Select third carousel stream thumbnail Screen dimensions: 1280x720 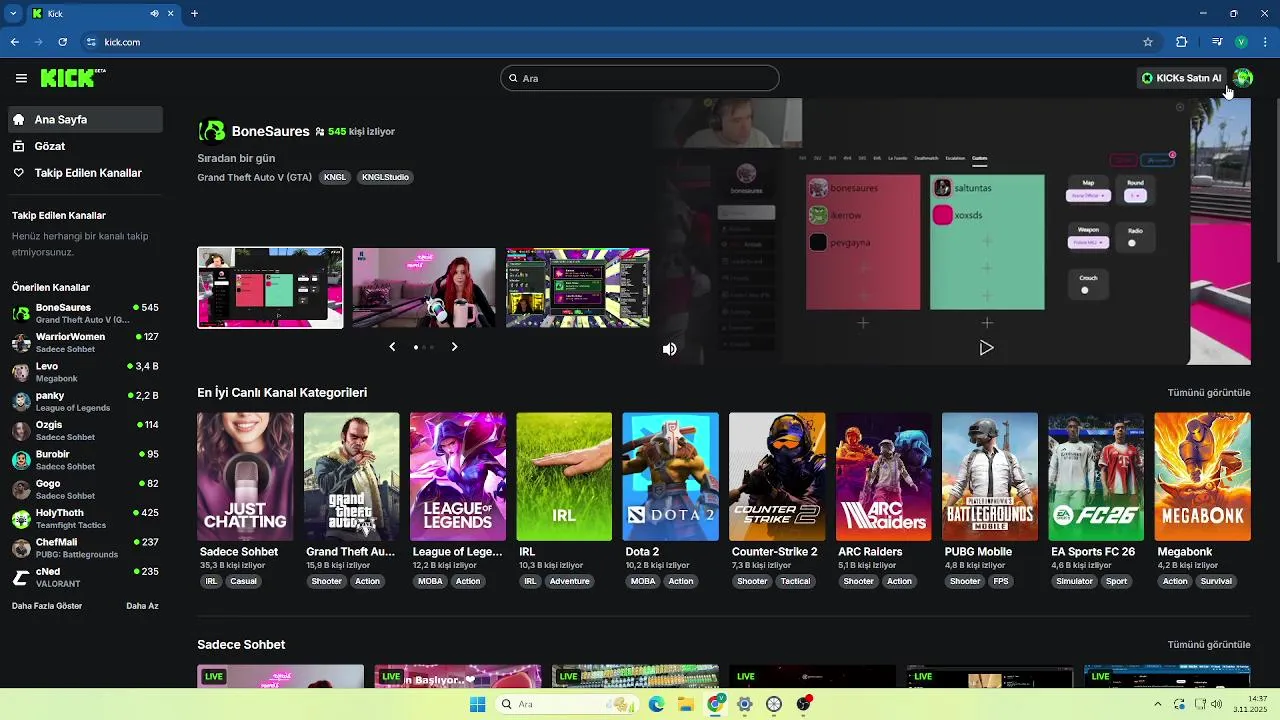(x=578, y=288)
